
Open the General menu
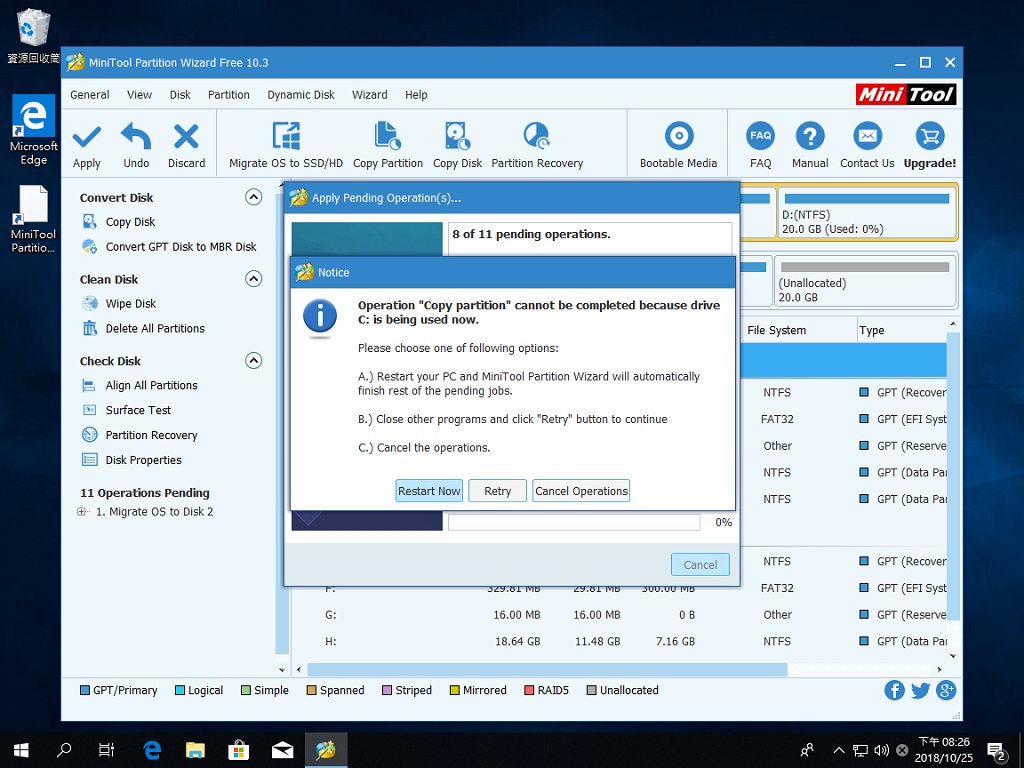89,95
